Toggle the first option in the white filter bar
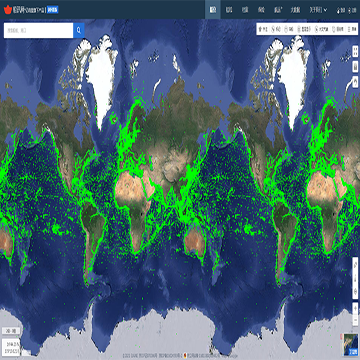 click(x=264, y=30)
